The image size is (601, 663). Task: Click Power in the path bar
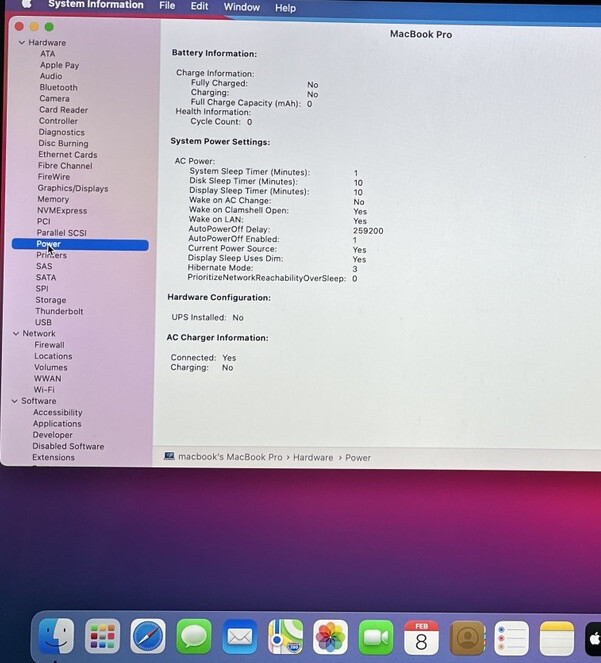358,458
